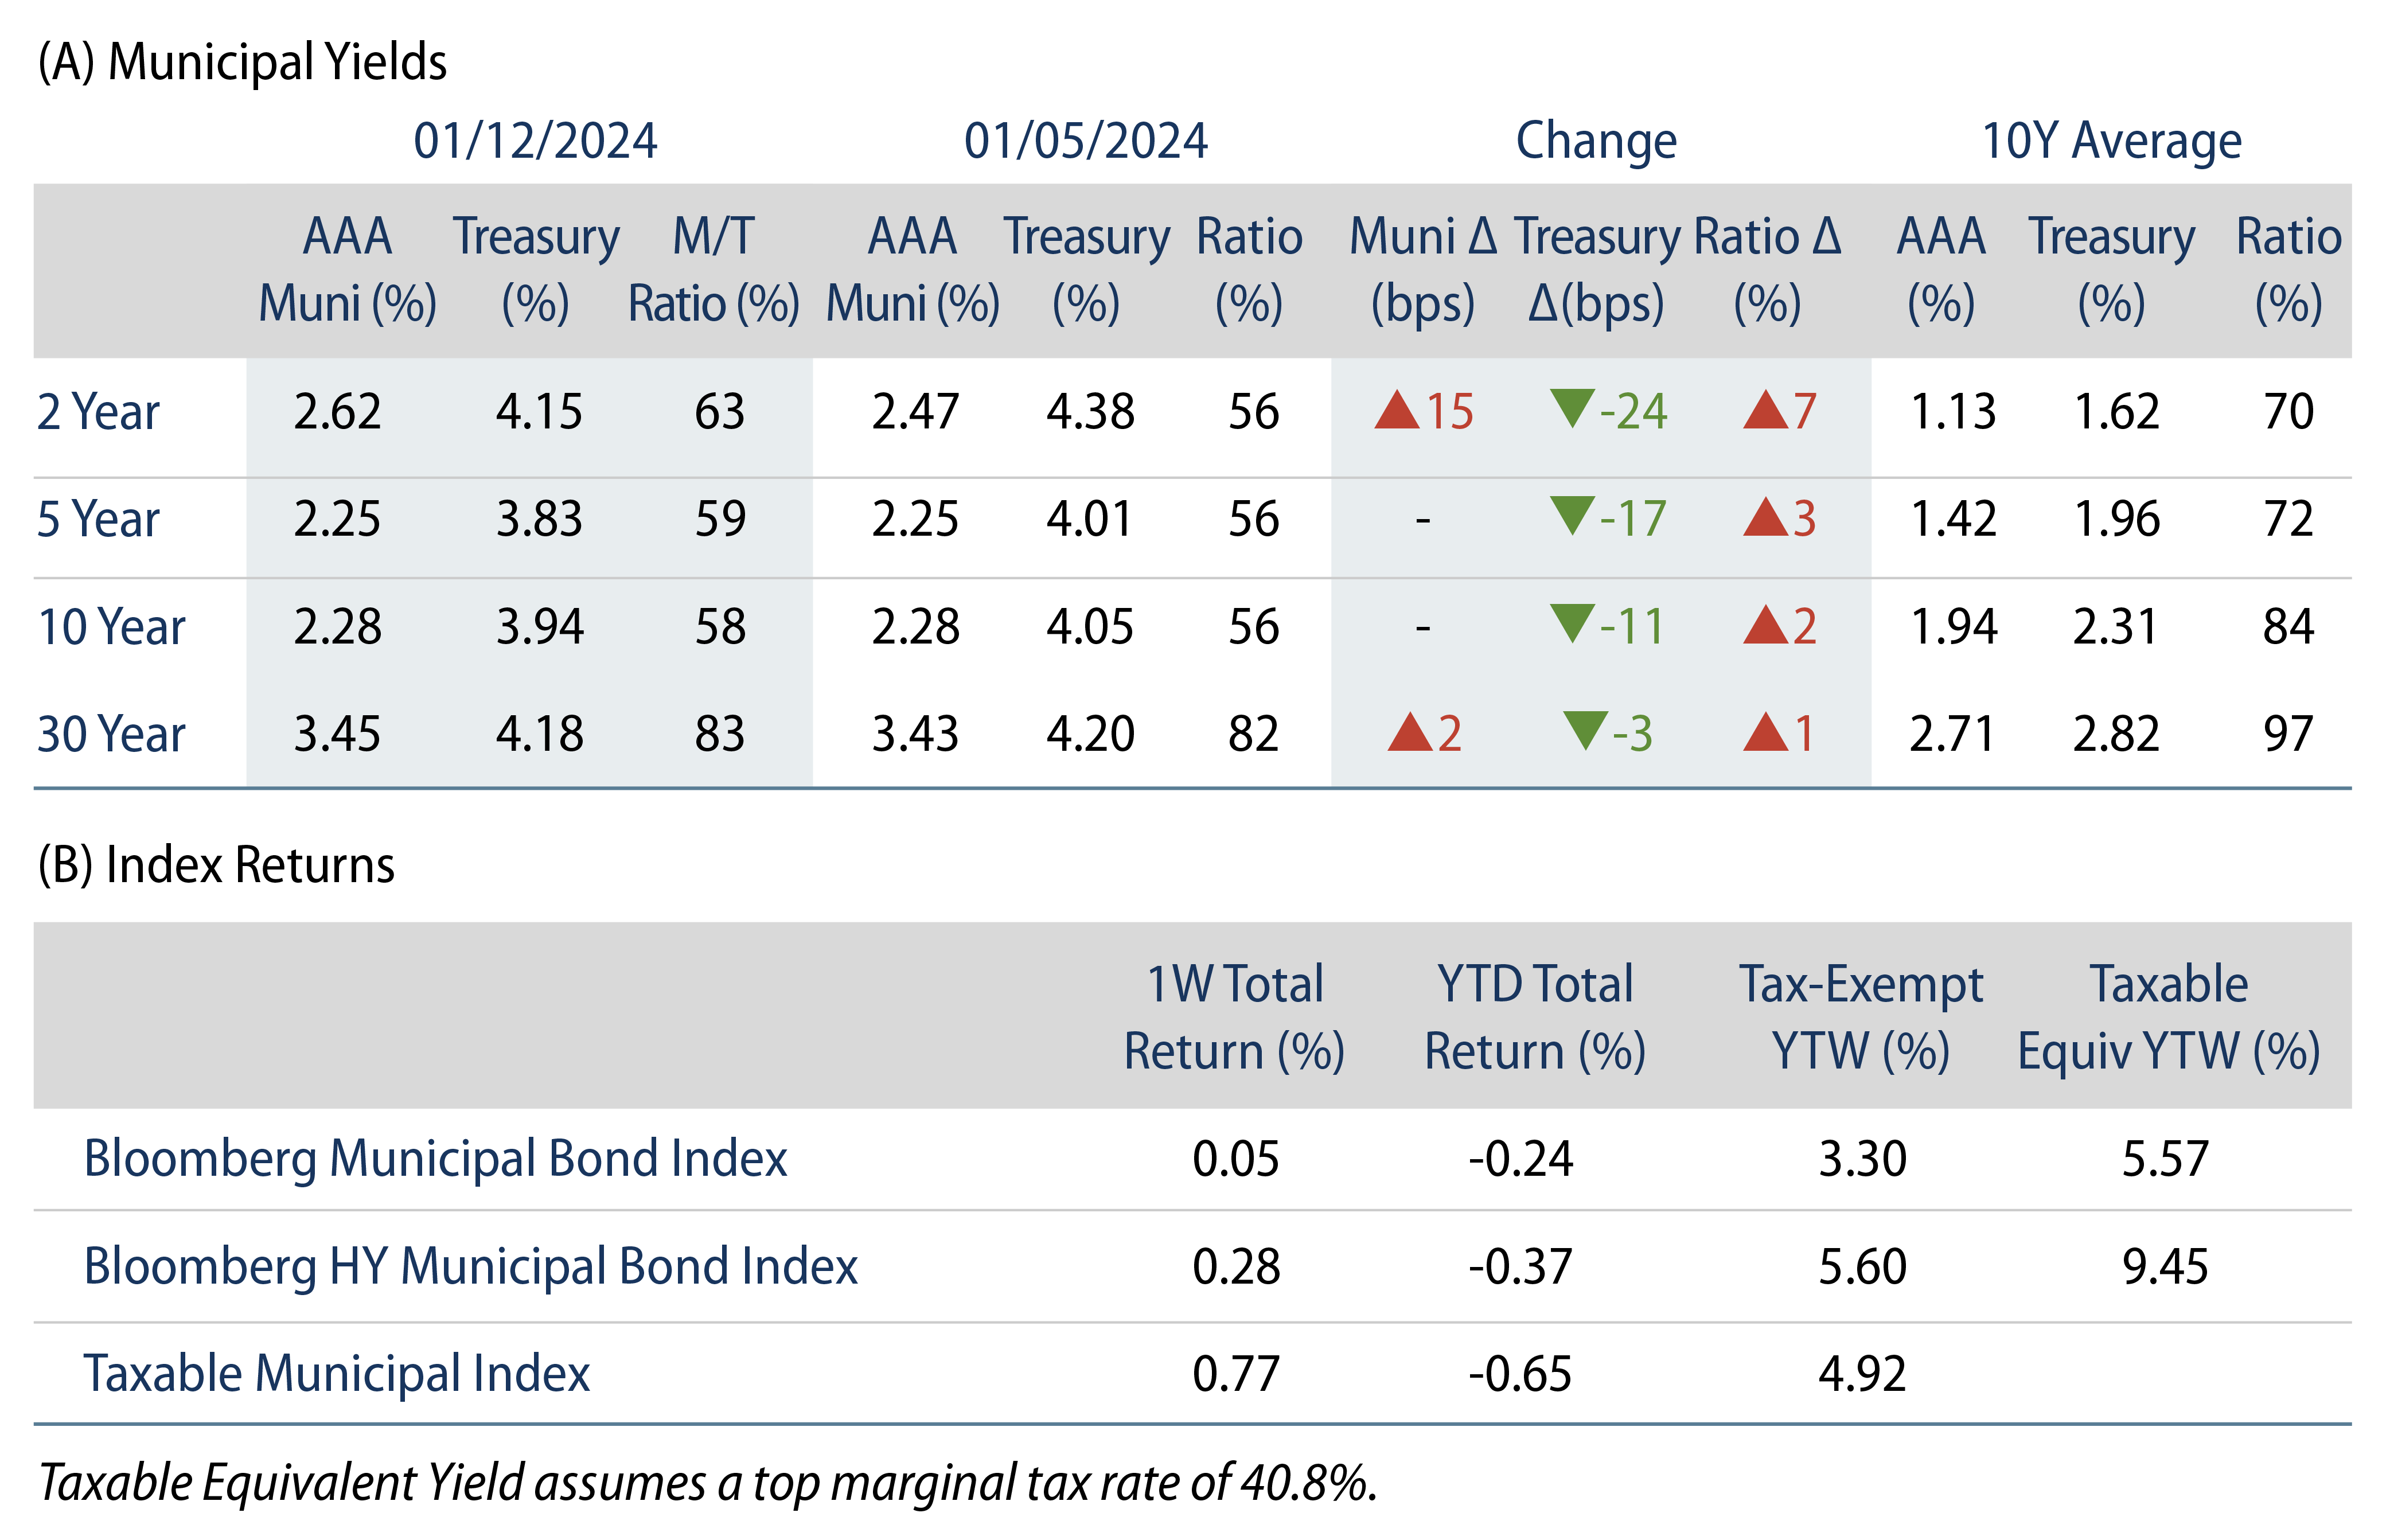Click the red up arrow beside ratio change 7
The image size is (2390, 1540).
1765,411
